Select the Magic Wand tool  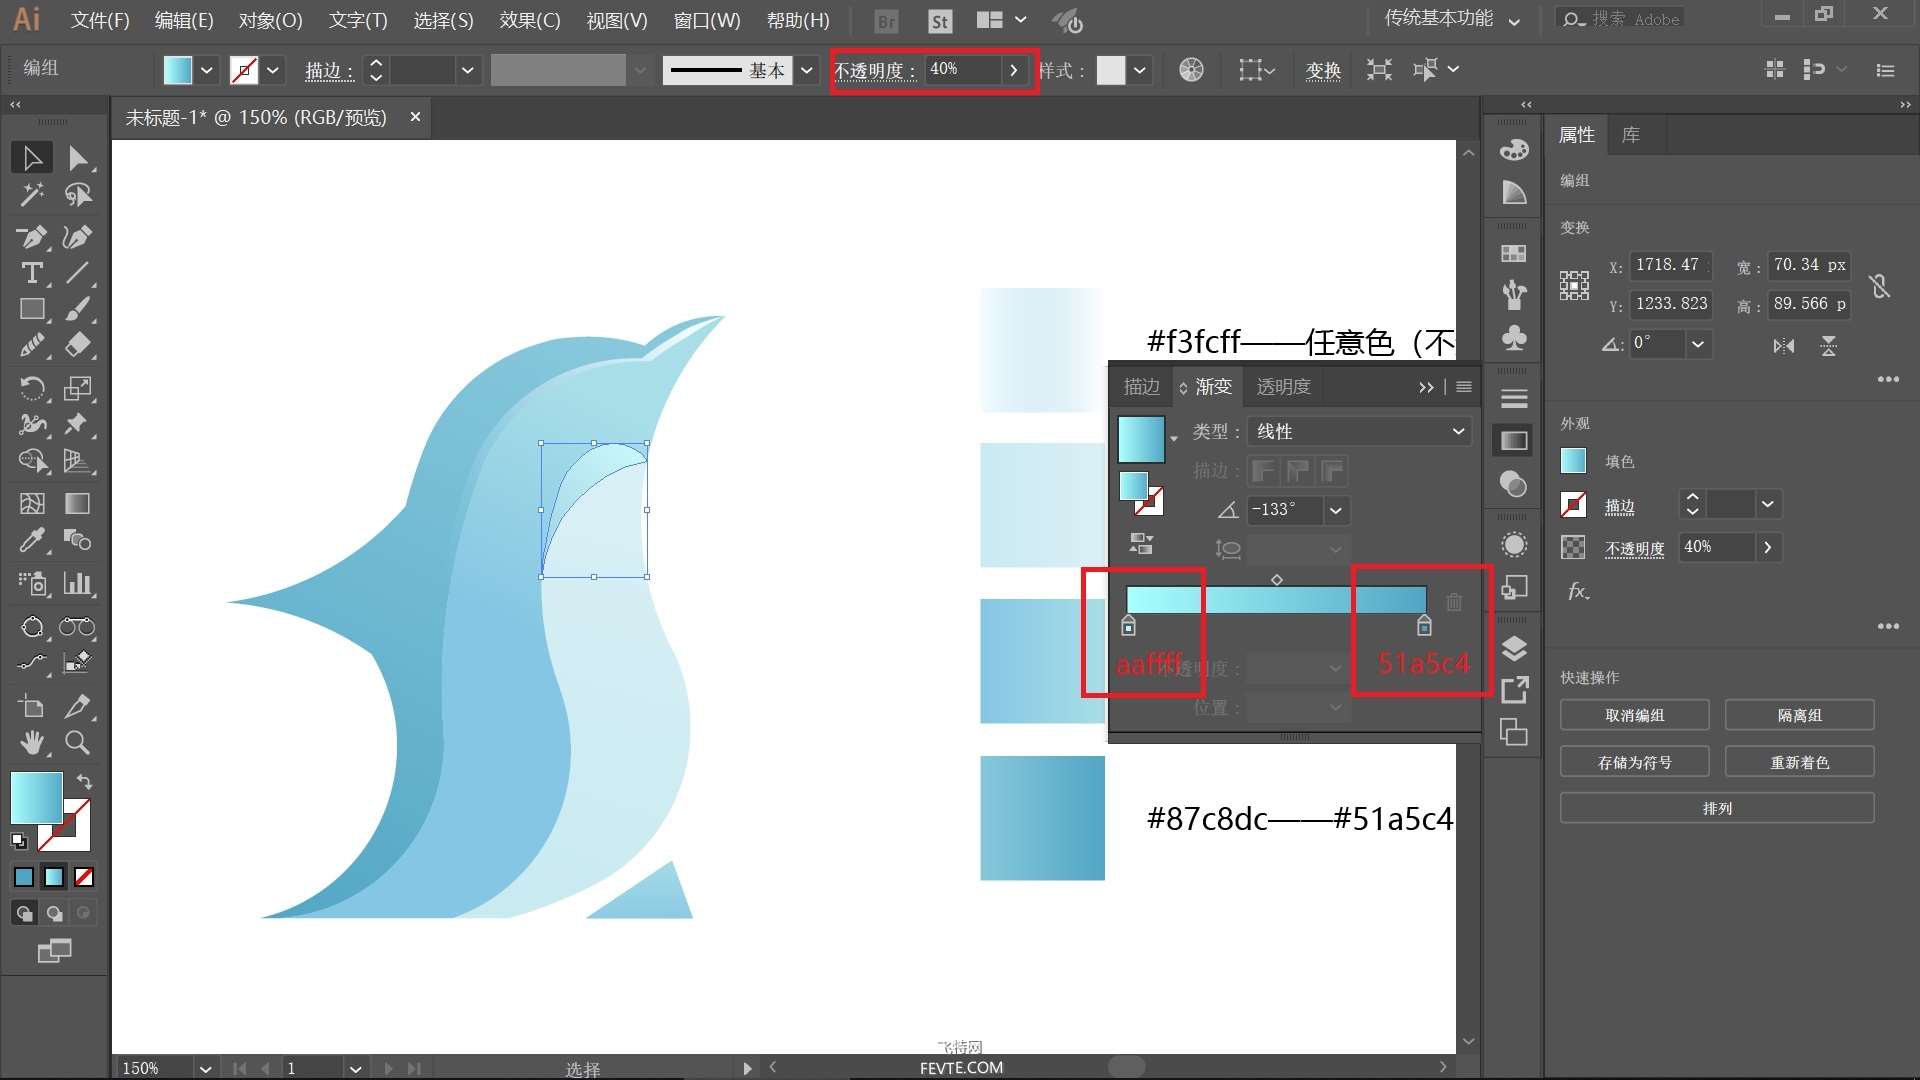(x=31, y=195)
